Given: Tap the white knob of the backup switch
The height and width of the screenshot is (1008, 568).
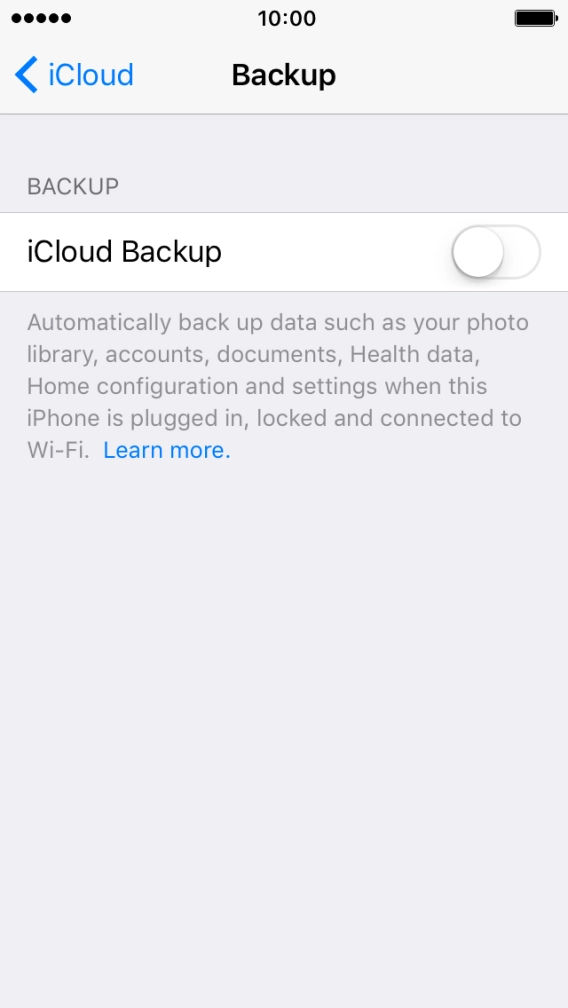Looking at the screenshot, I should [x=478, y=252].
